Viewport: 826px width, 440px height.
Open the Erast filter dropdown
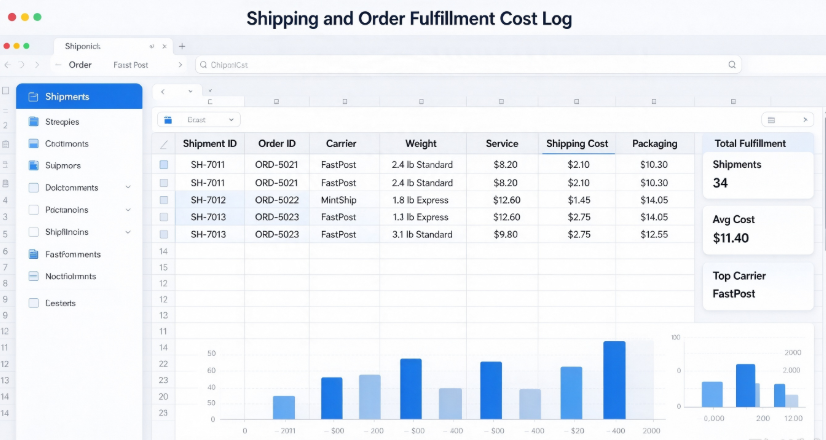click(x=199, y=120)
